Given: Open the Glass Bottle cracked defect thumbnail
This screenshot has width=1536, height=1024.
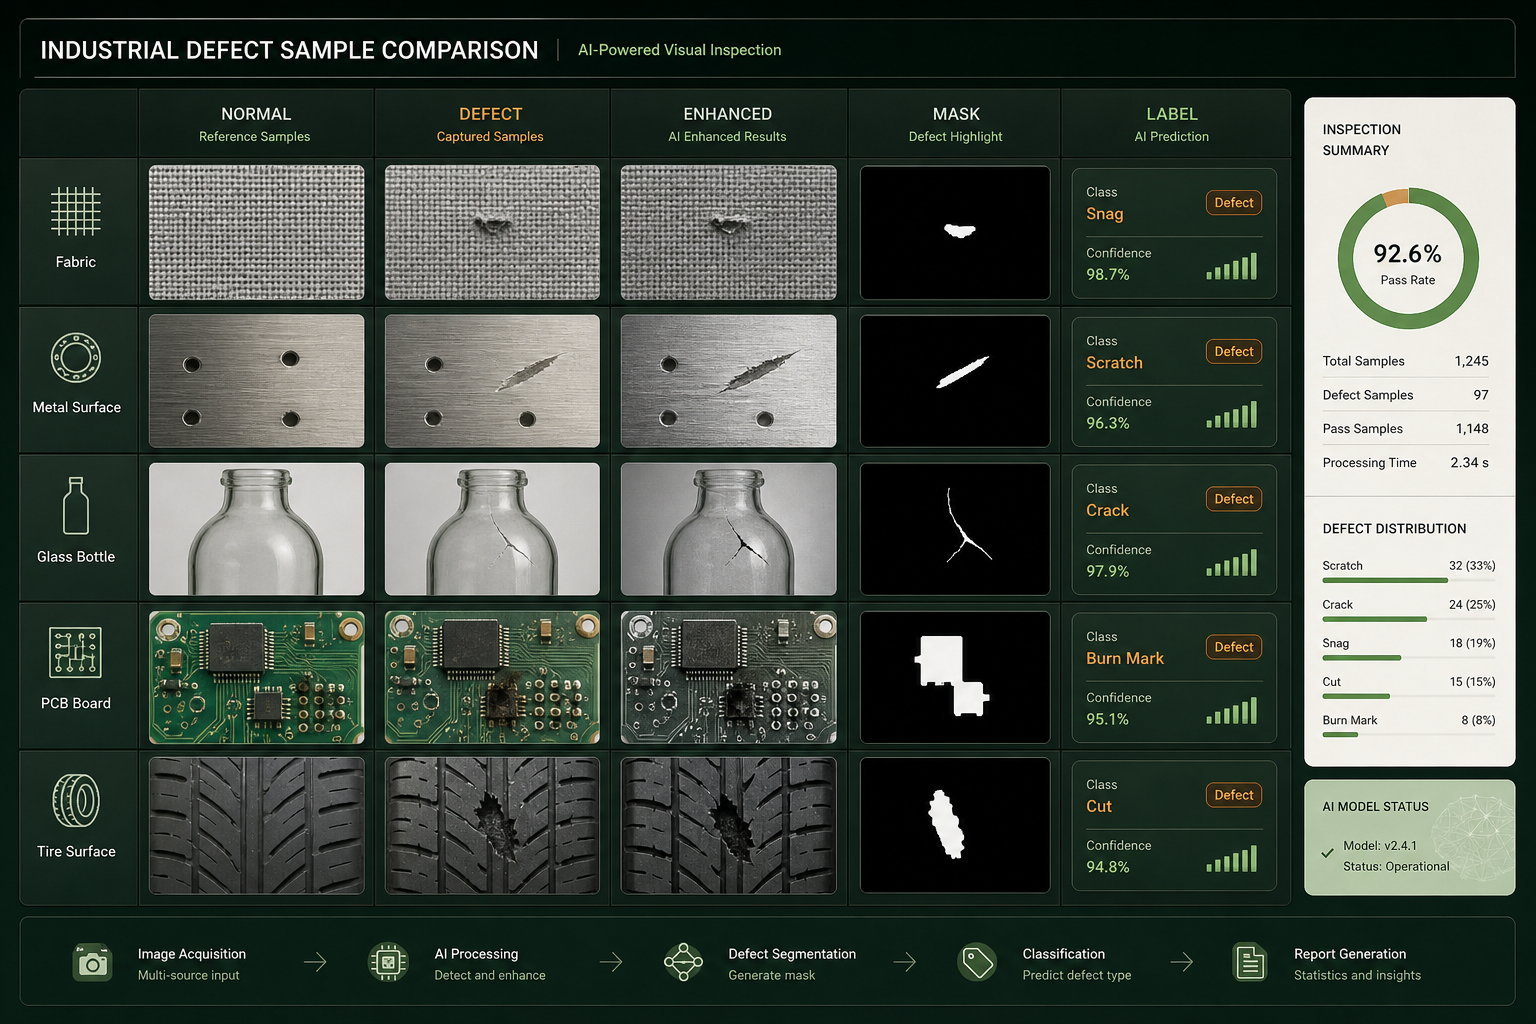Looking at the screenshot, I should [x=492, y=529].
